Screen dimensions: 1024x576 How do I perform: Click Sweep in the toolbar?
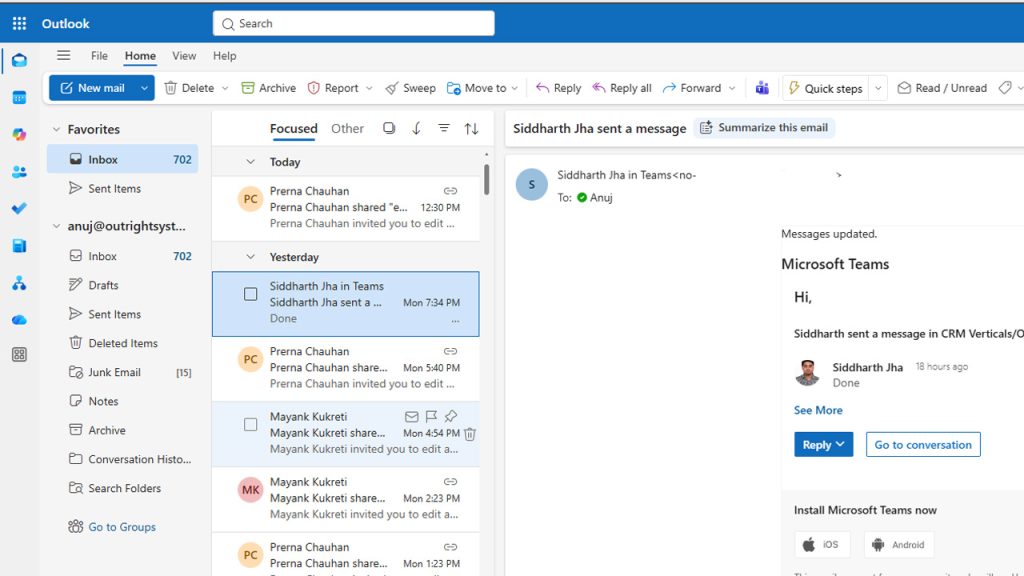410,88
